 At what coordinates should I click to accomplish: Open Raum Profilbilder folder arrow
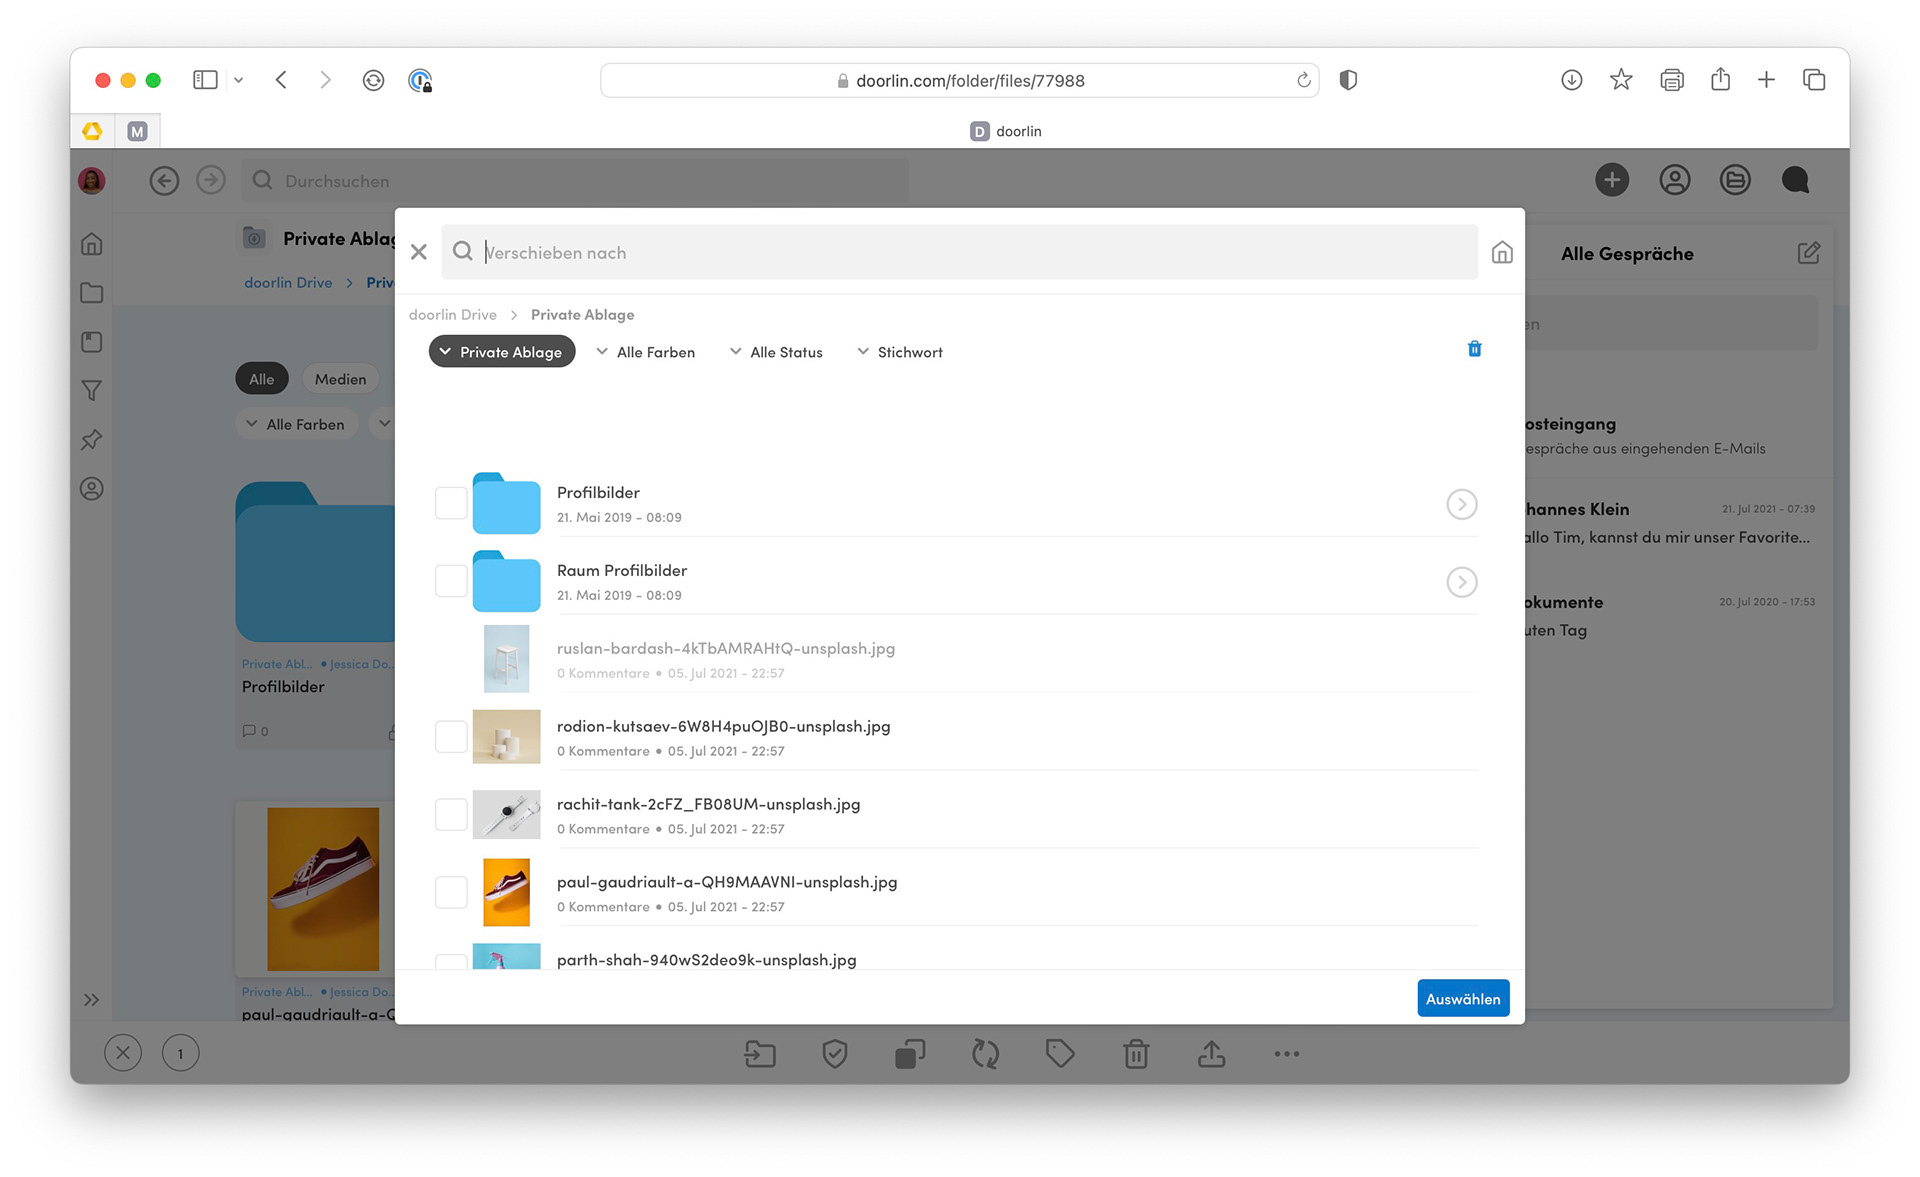(x=1461, y=582)
